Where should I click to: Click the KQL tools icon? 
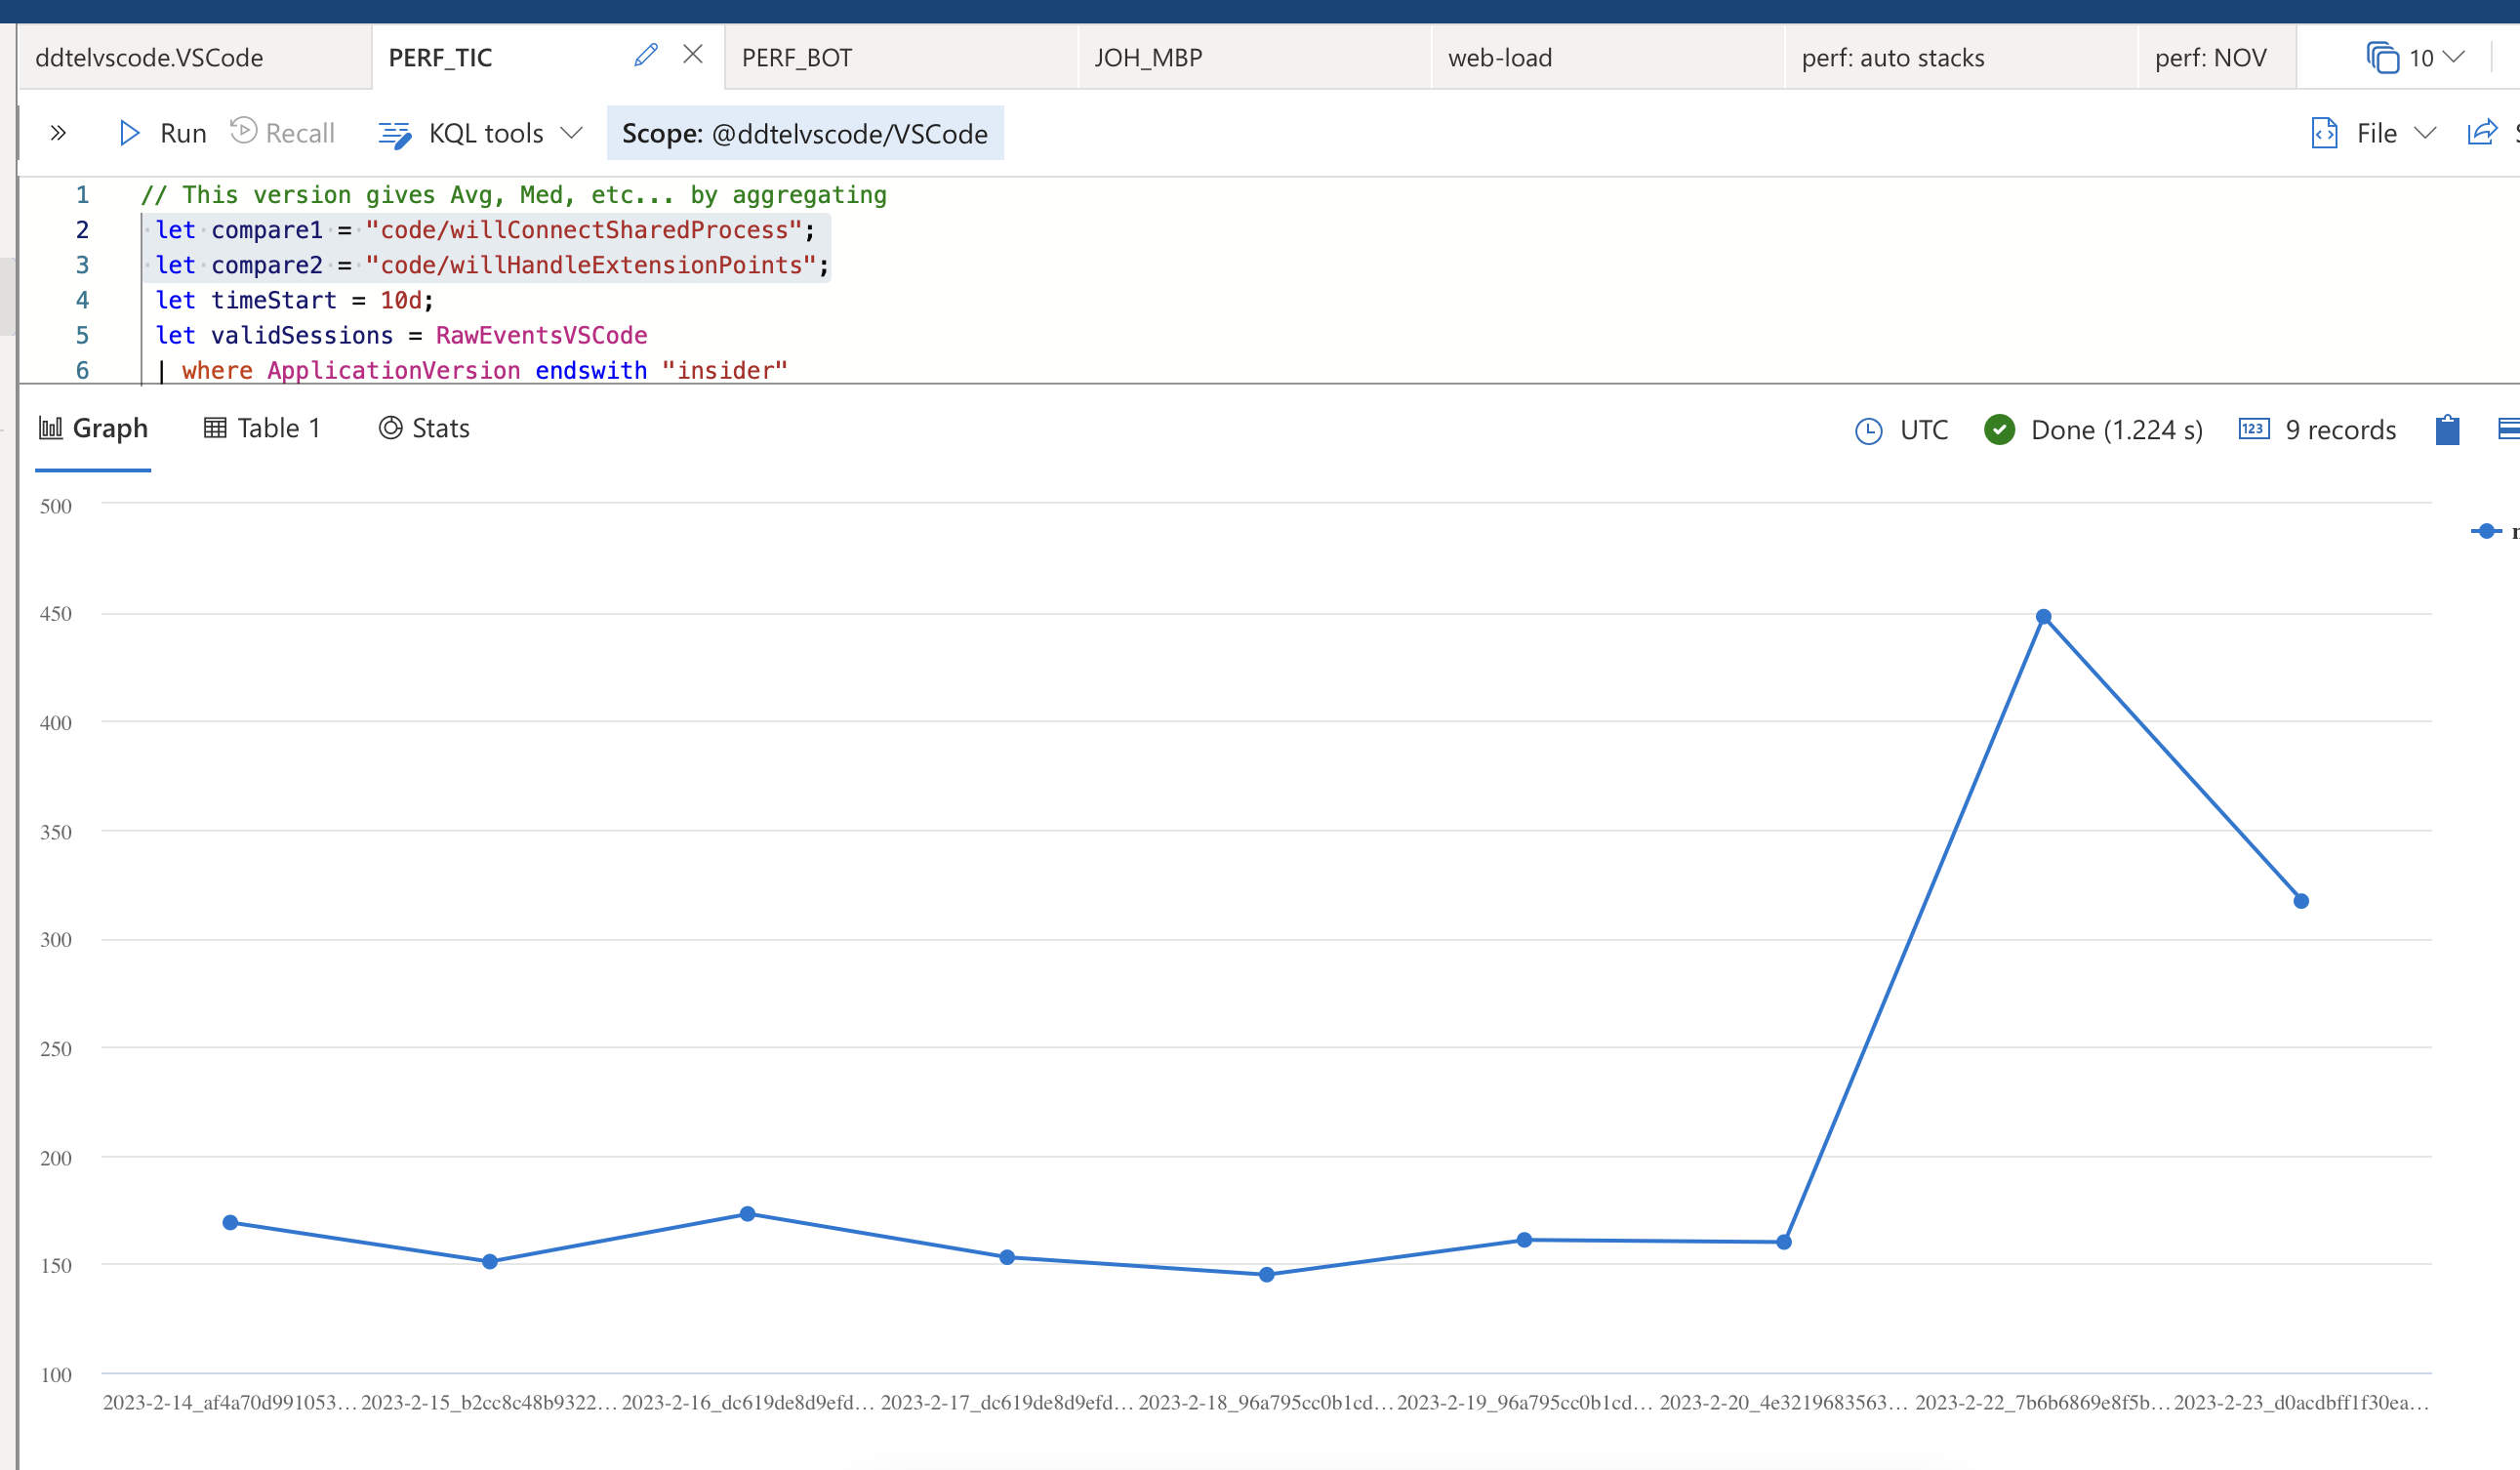pyautogui.click(x=394, y=133)
